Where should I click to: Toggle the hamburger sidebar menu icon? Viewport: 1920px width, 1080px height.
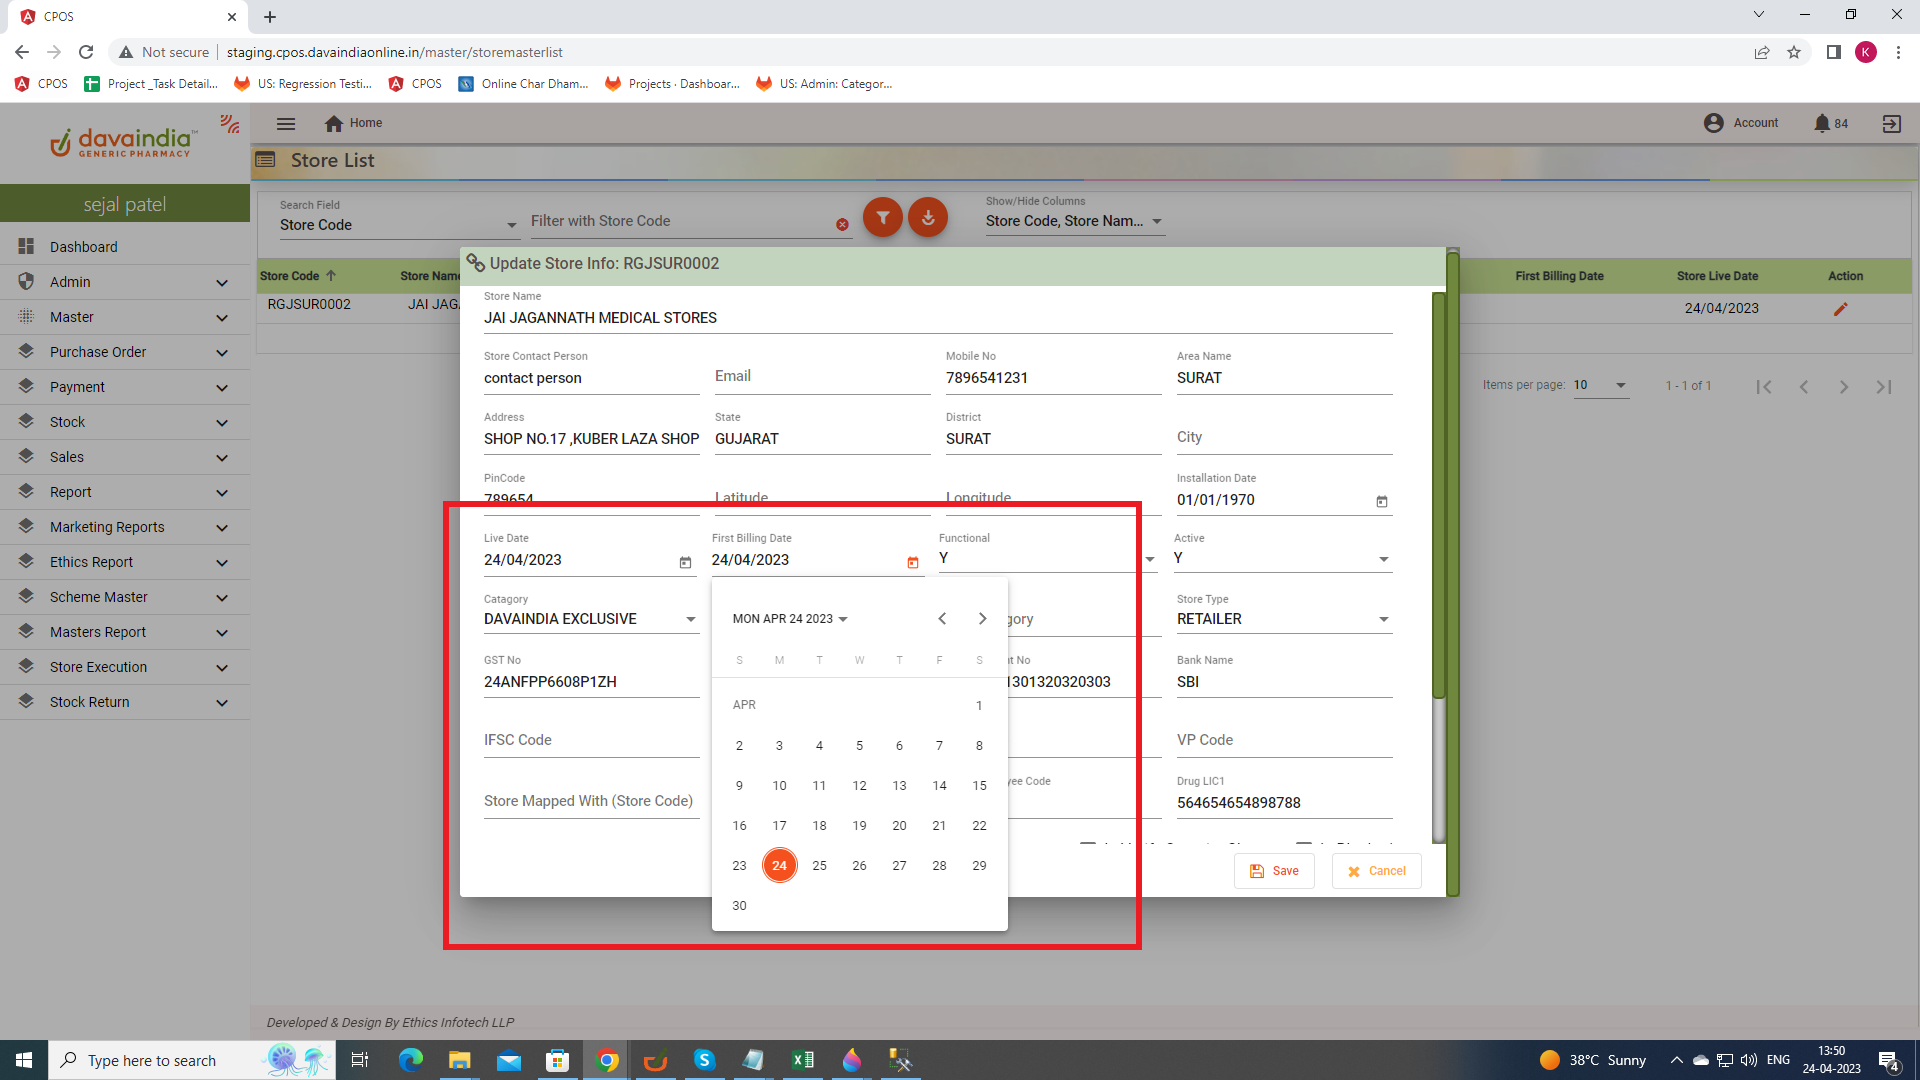pyautogui.click(x=286, y=123)
